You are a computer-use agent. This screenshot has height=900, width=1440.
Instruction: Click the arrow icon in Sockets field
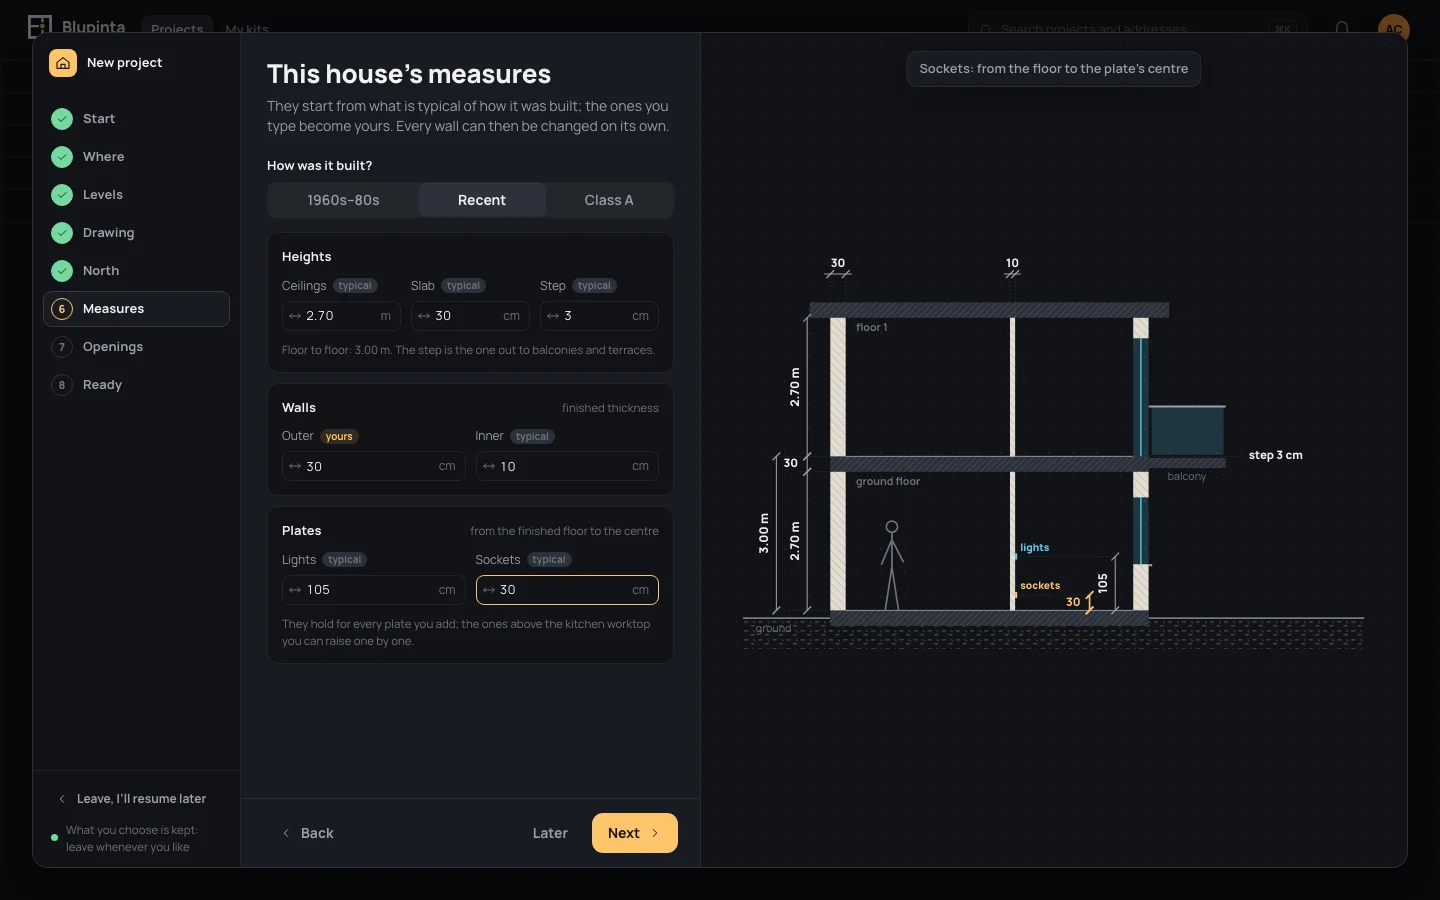[489, 590]
